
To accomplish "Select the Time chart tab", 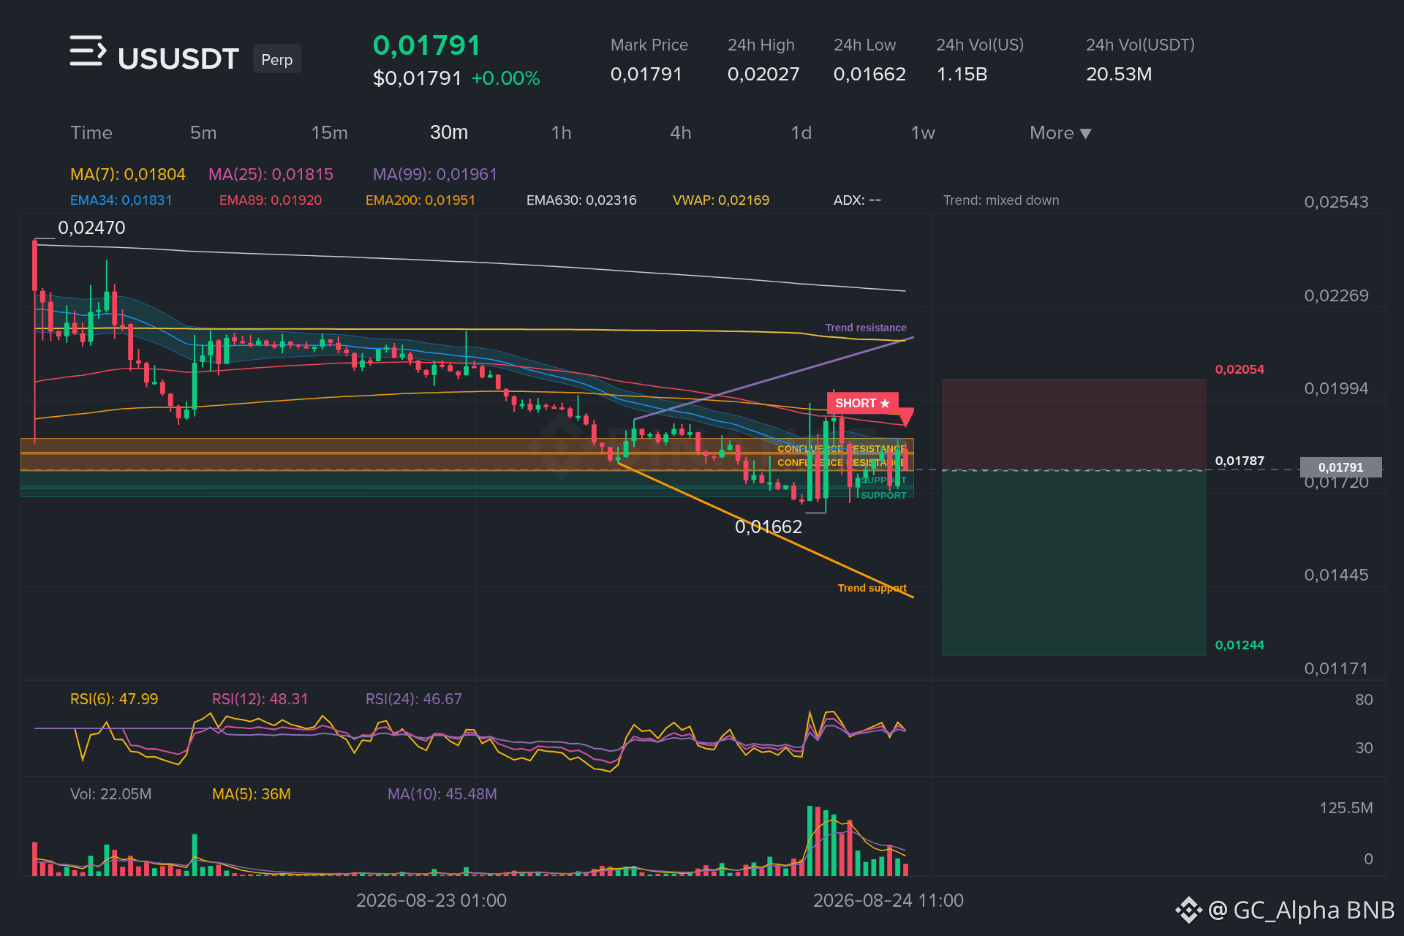I will pyautogui.click(x=91, y=133).
